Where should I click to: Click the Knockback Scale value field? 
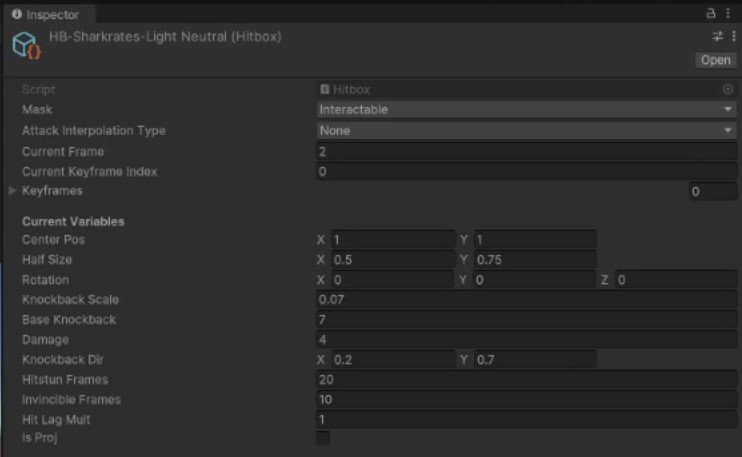point(526,300)
